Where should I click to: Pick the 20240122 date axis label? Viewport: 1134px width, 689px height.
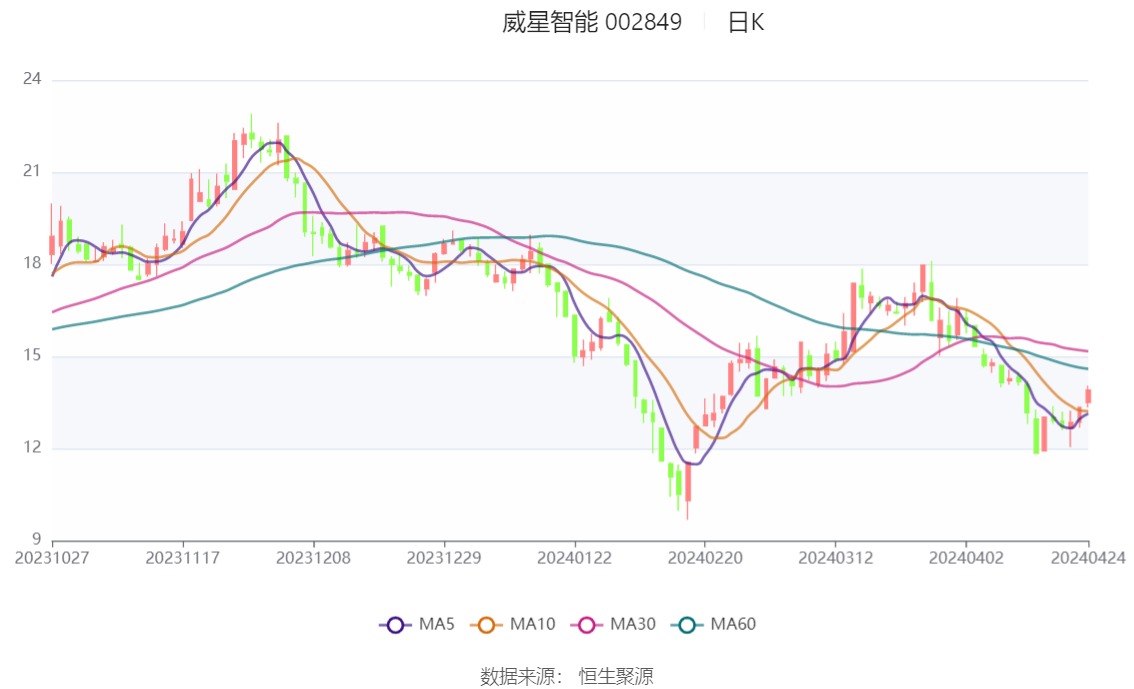tap(574, 558)
